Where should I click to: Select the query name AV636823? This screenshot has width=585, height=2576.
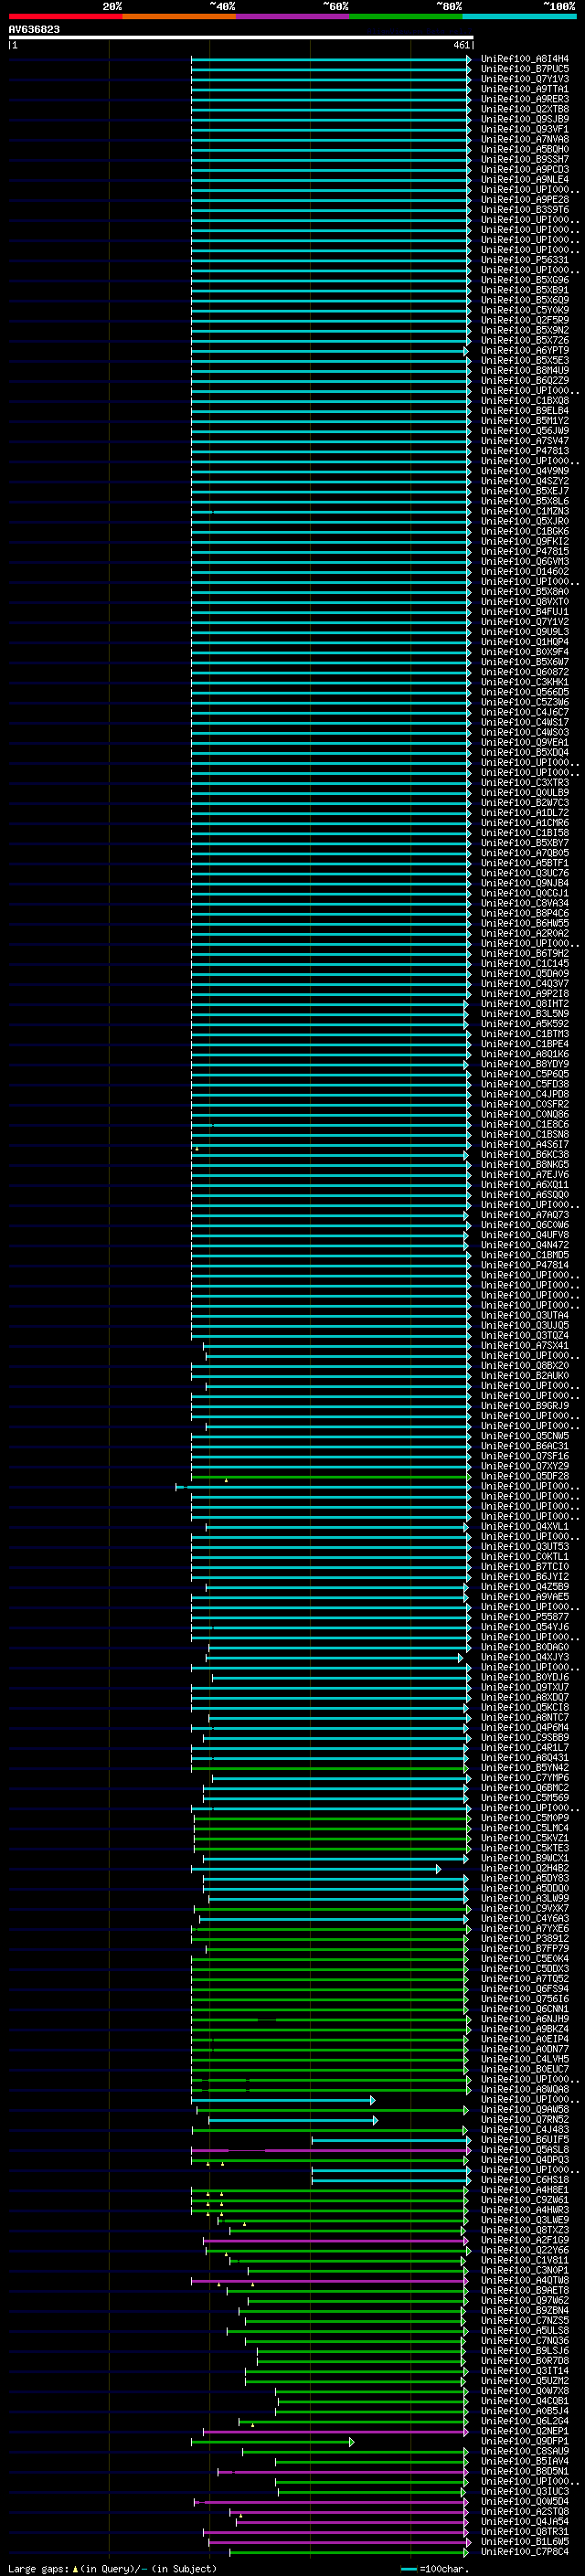click(34, 30)
